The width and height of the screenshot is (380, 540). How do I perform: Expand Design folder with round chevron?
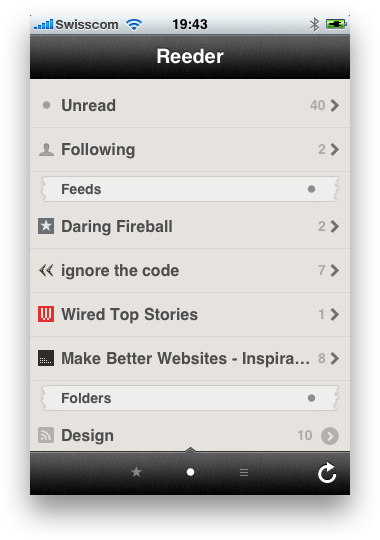pos(330,436)
